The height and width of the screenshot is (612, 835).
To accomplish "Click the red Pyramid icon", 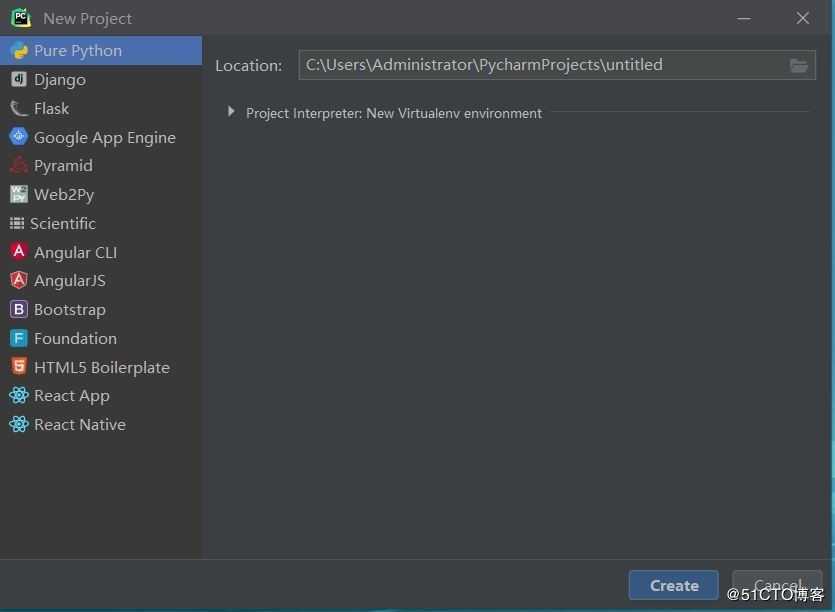I will click(x=19, y=165).
